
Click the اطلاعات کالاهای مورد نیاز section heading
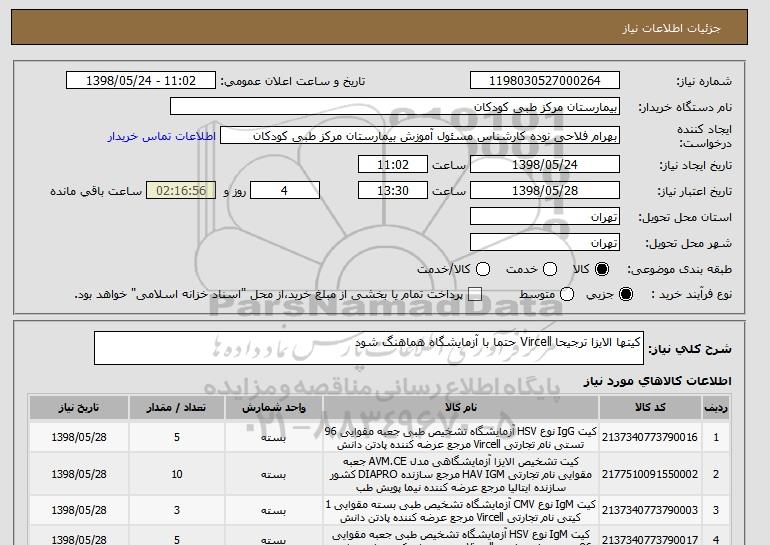click(x=657, y=381)
